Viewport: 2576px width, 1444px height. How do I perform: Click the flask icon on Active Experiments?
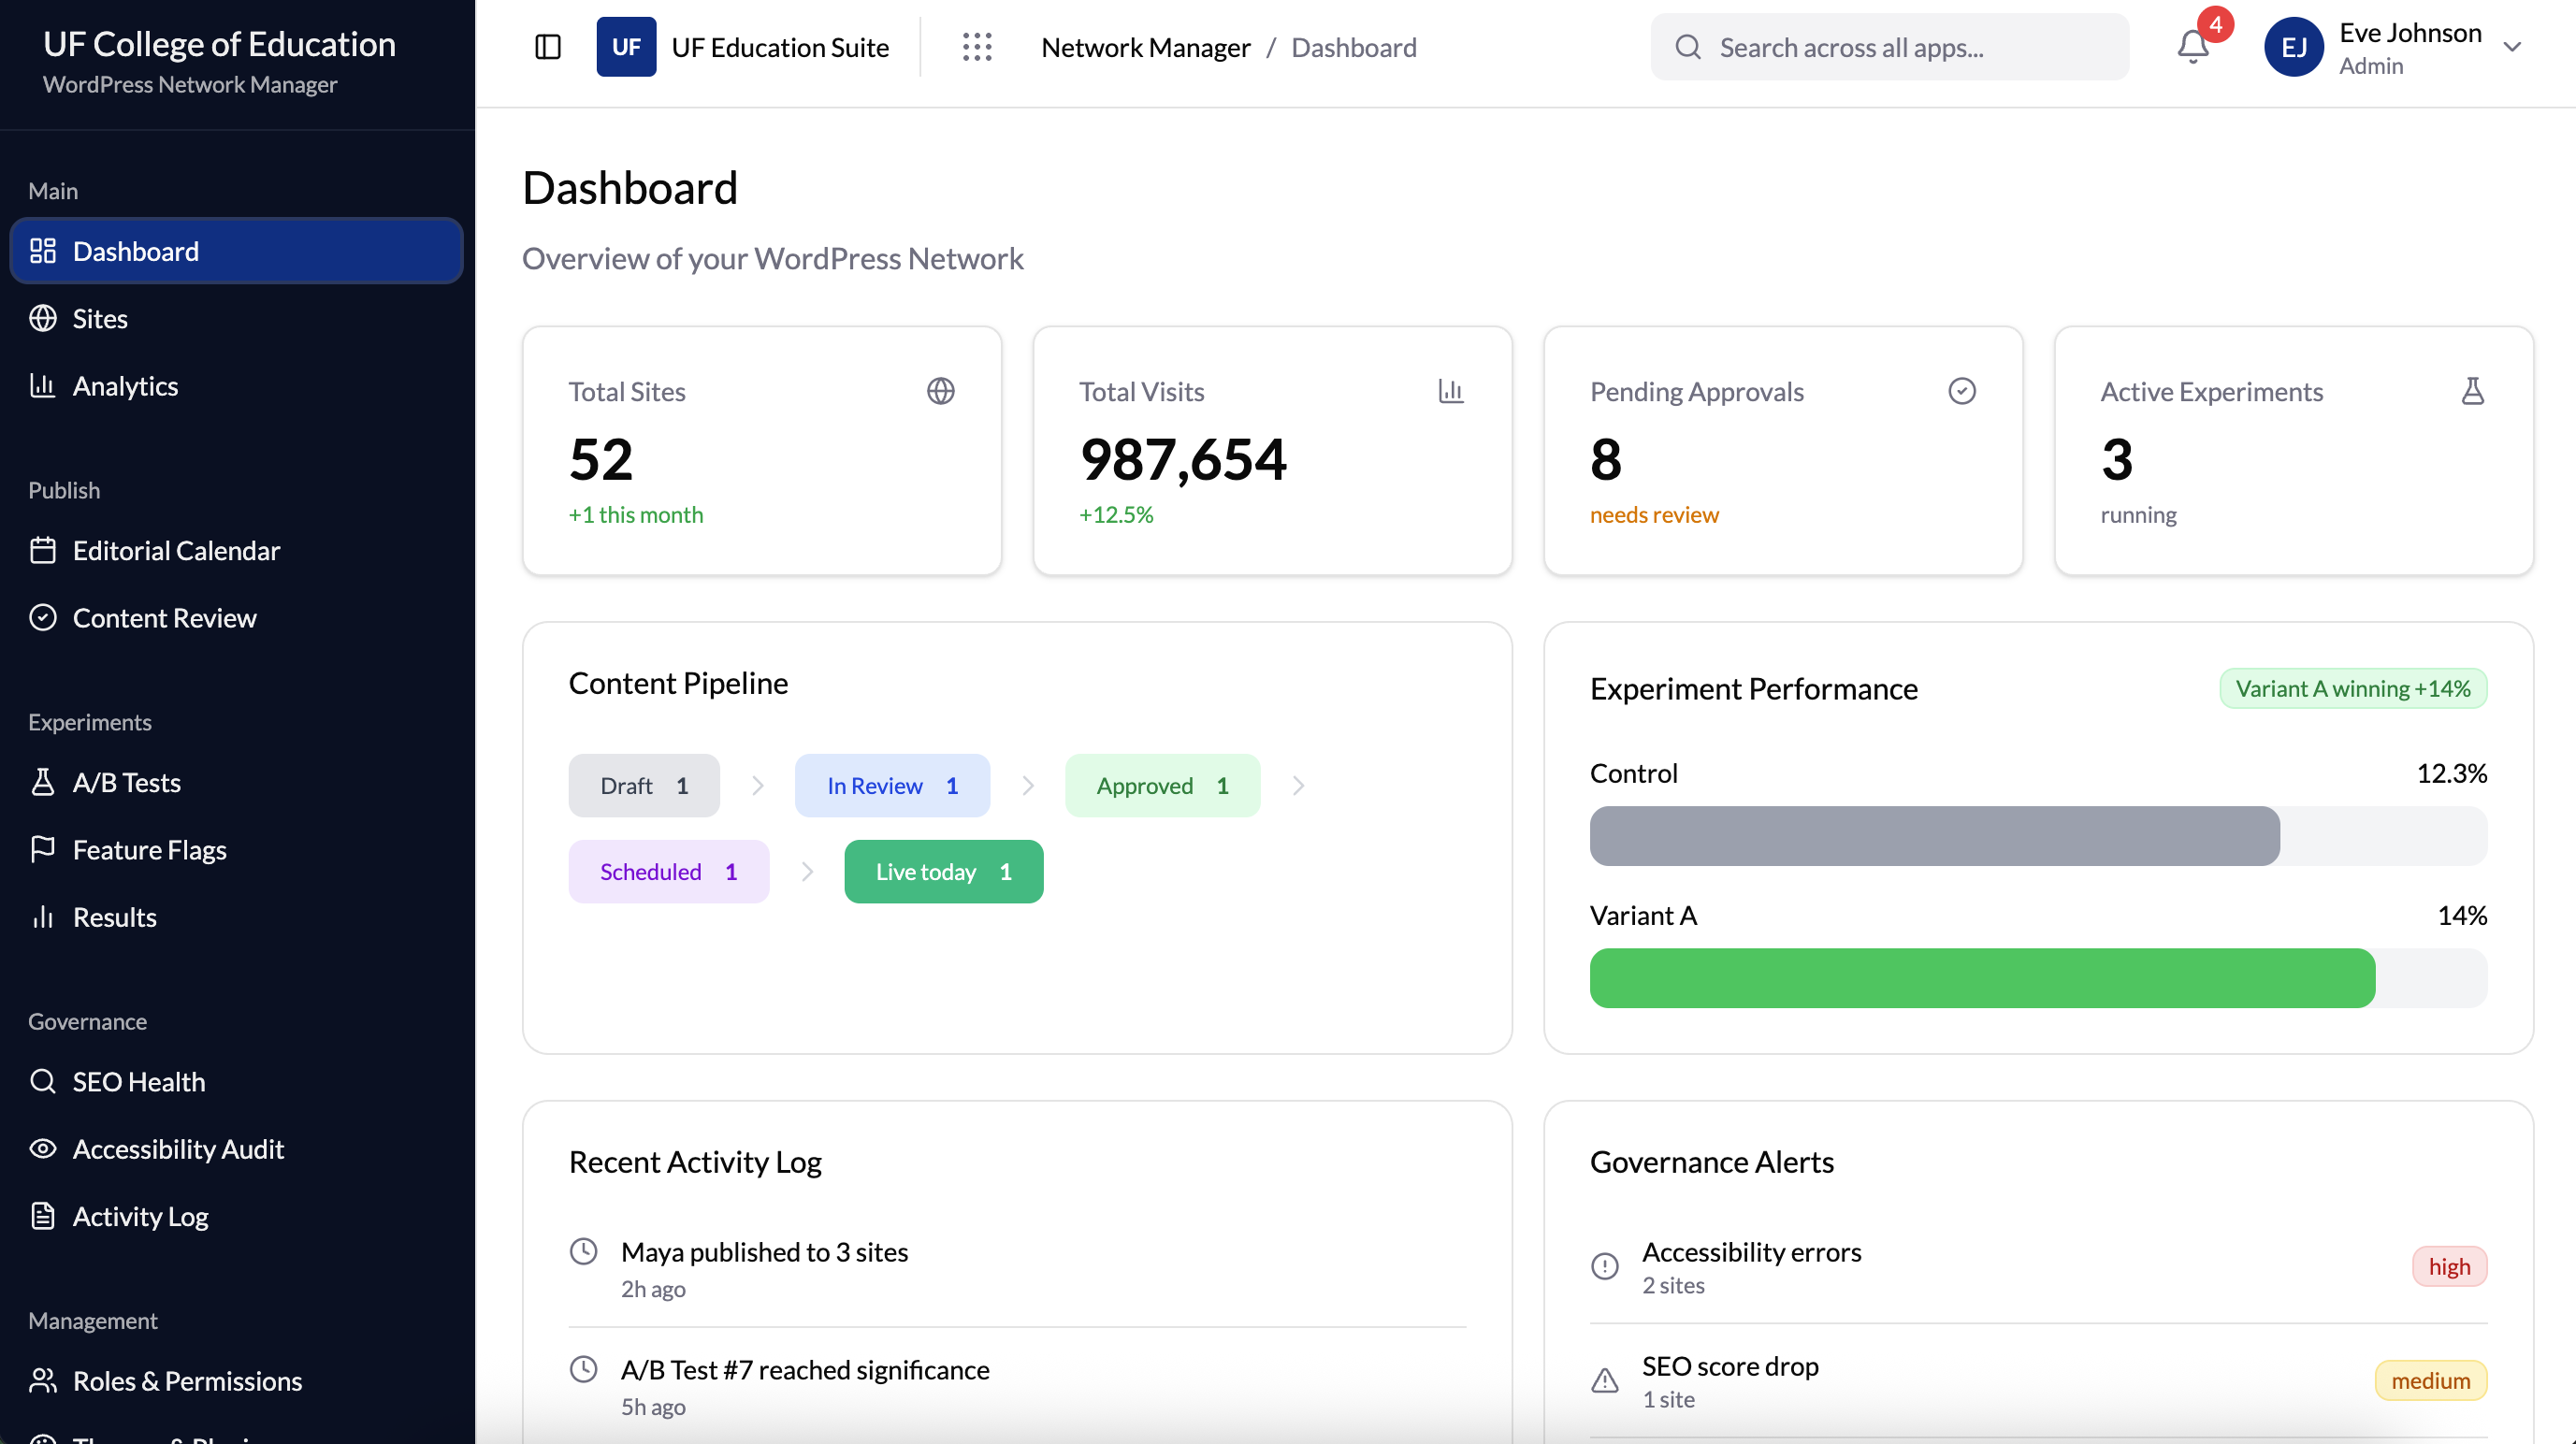pyautogui.click(x=2472, y=391)
